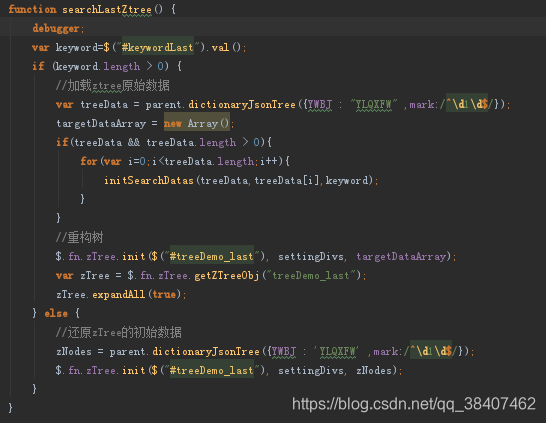The image size is (546, 423).
Task: Click first $.fn.zTree.init call with targetDataArray
Action: pos(256,257)
